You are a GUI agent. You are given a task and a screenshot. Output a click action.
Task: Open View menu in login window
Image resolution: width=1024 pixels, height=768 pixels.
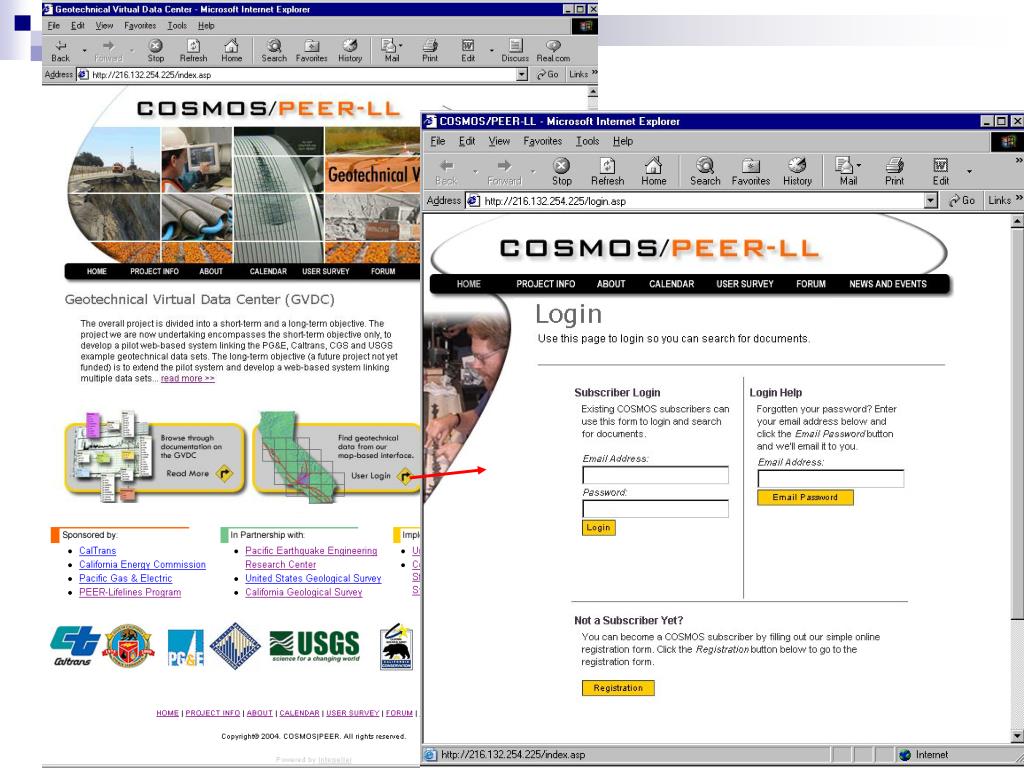coord(499,140)
